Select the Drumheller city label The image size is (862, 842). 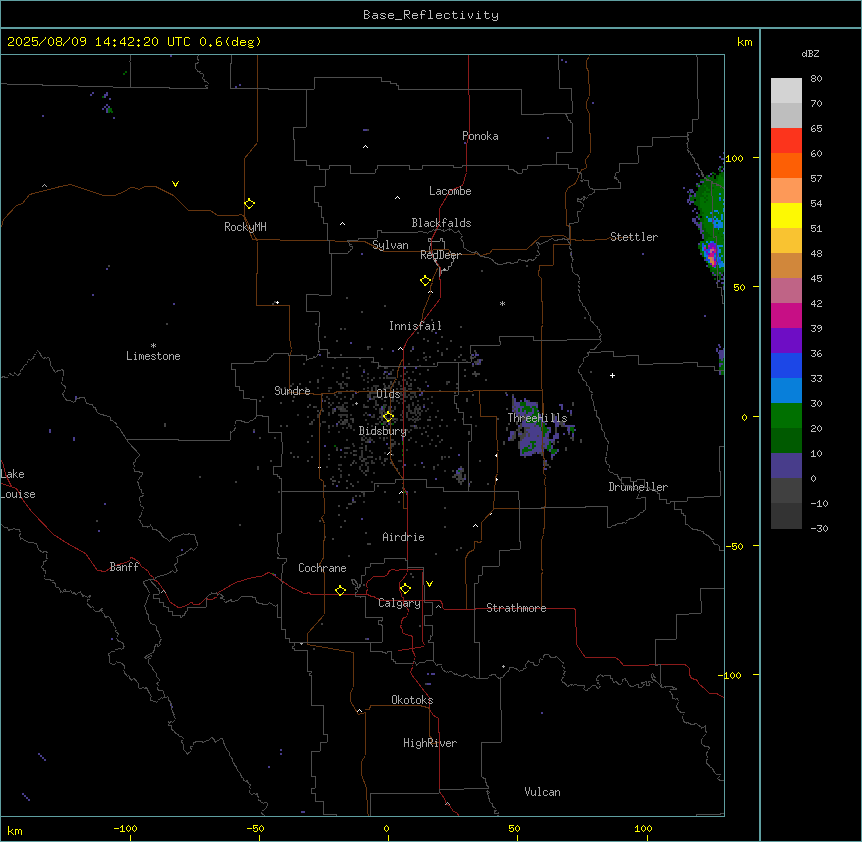638,487
